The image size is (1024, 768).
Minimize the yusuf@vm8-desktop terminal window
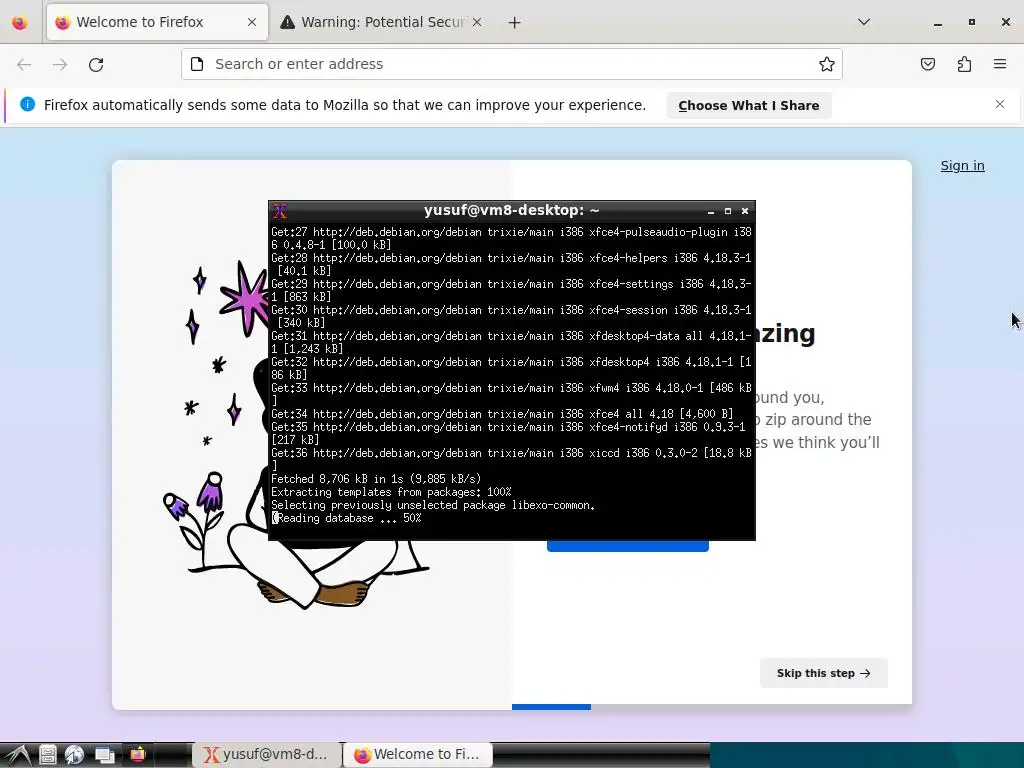[711, 211]
